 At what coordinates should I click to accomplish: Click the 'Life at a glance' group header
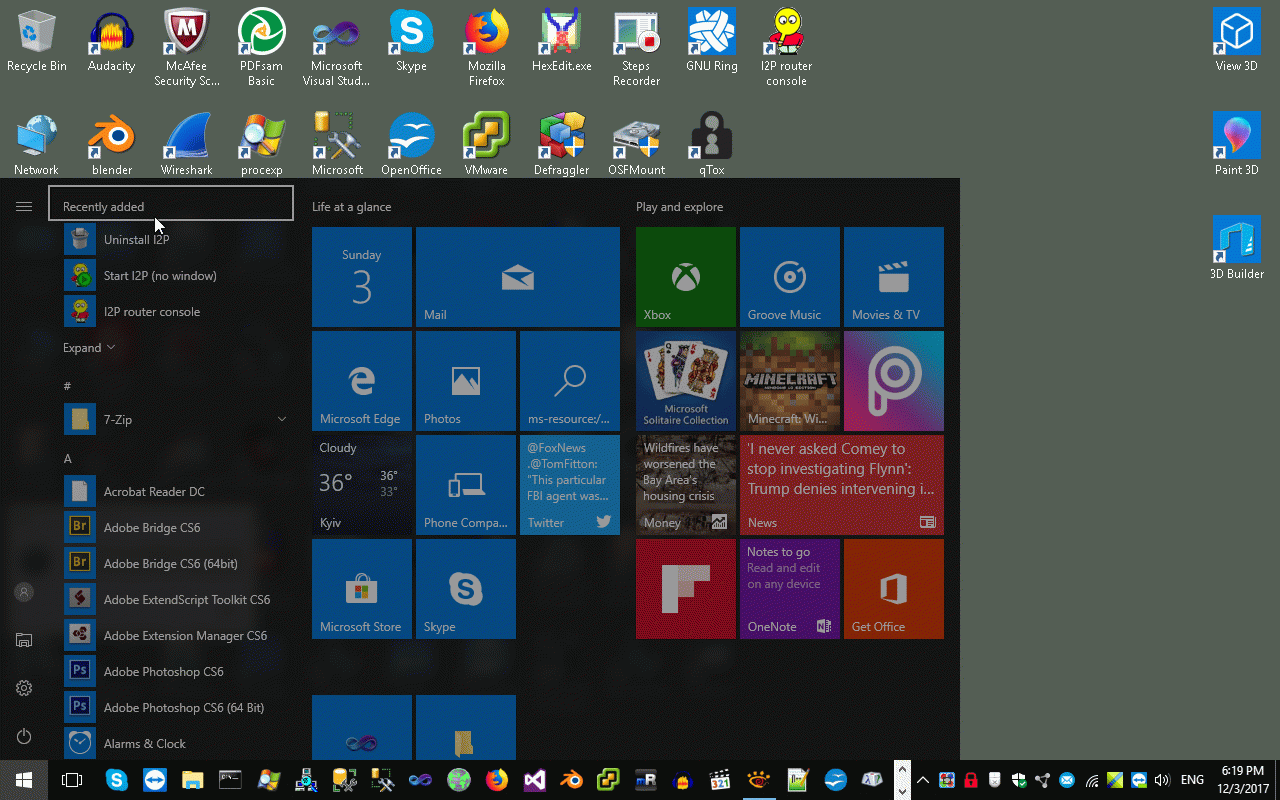(x=351, y=207)
